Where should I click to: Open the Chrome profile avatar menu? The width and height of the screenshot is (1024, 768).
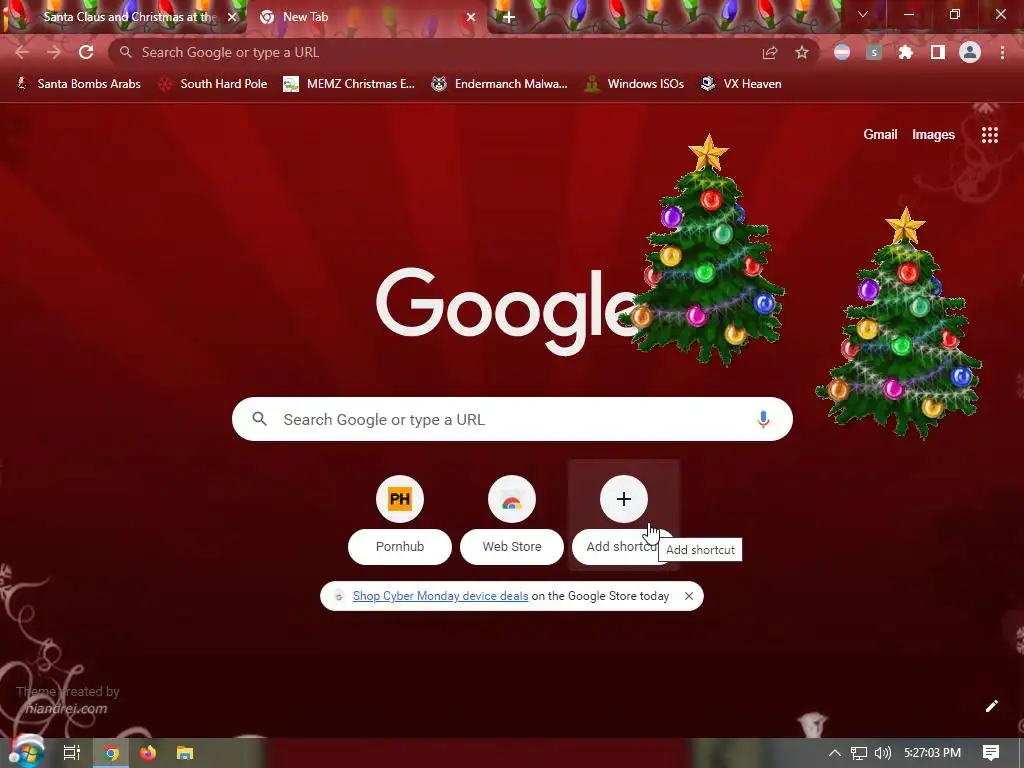coord(970,52)
